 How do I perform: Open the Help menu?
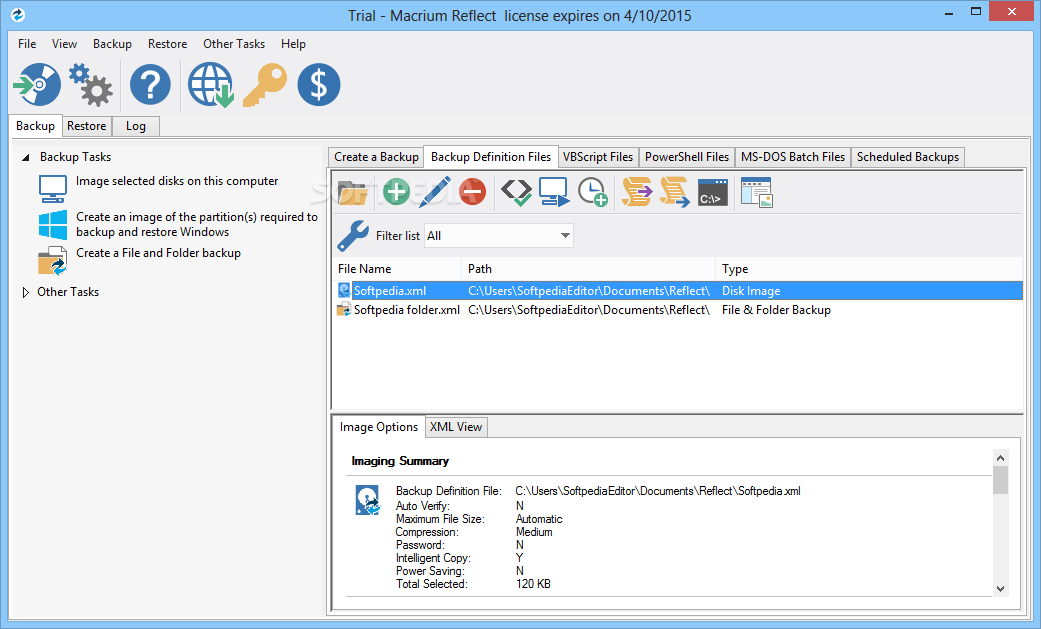293,44
